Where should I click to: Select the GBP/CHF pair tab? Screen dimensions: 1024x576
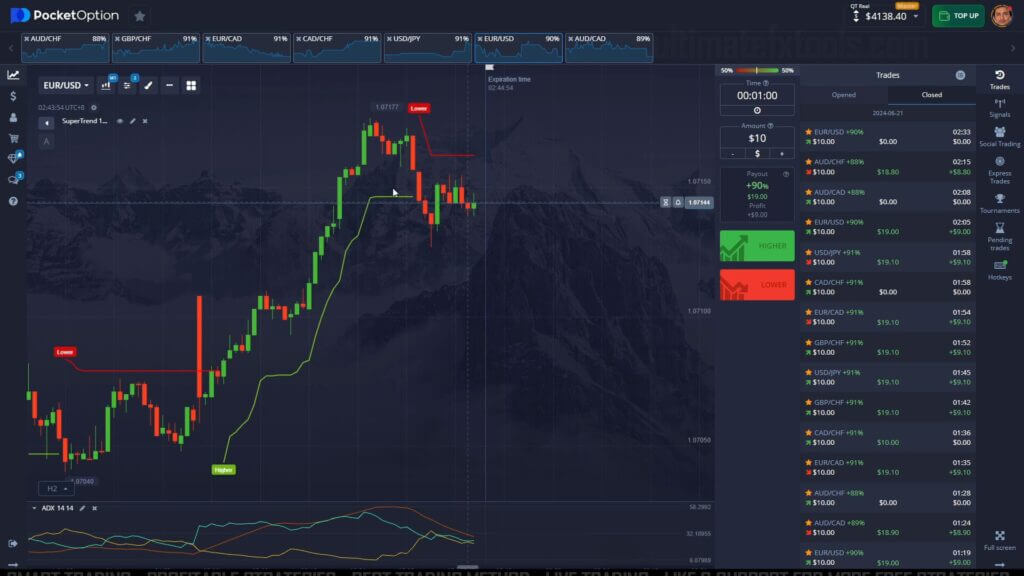point(156,44)
